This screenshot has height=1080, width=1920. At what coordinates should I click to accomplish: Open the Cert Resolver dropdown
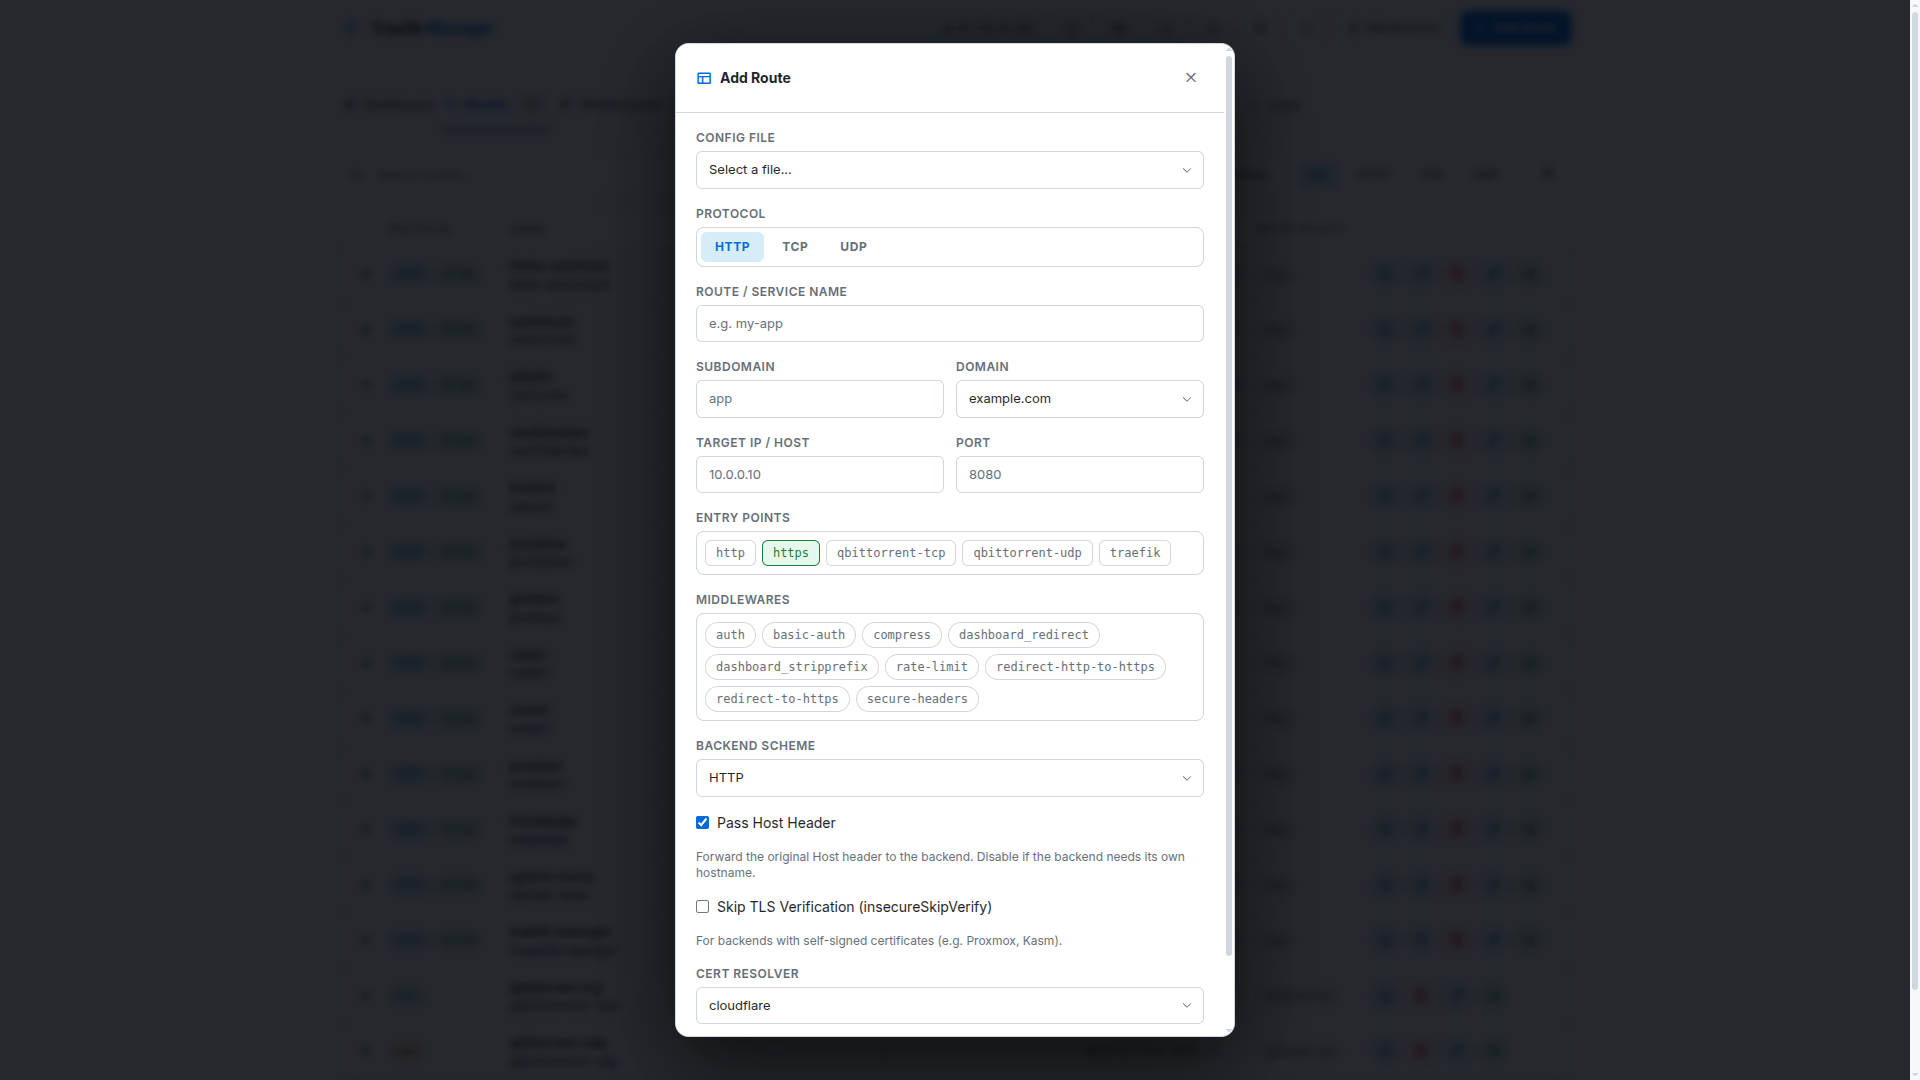pos(949,1006)
